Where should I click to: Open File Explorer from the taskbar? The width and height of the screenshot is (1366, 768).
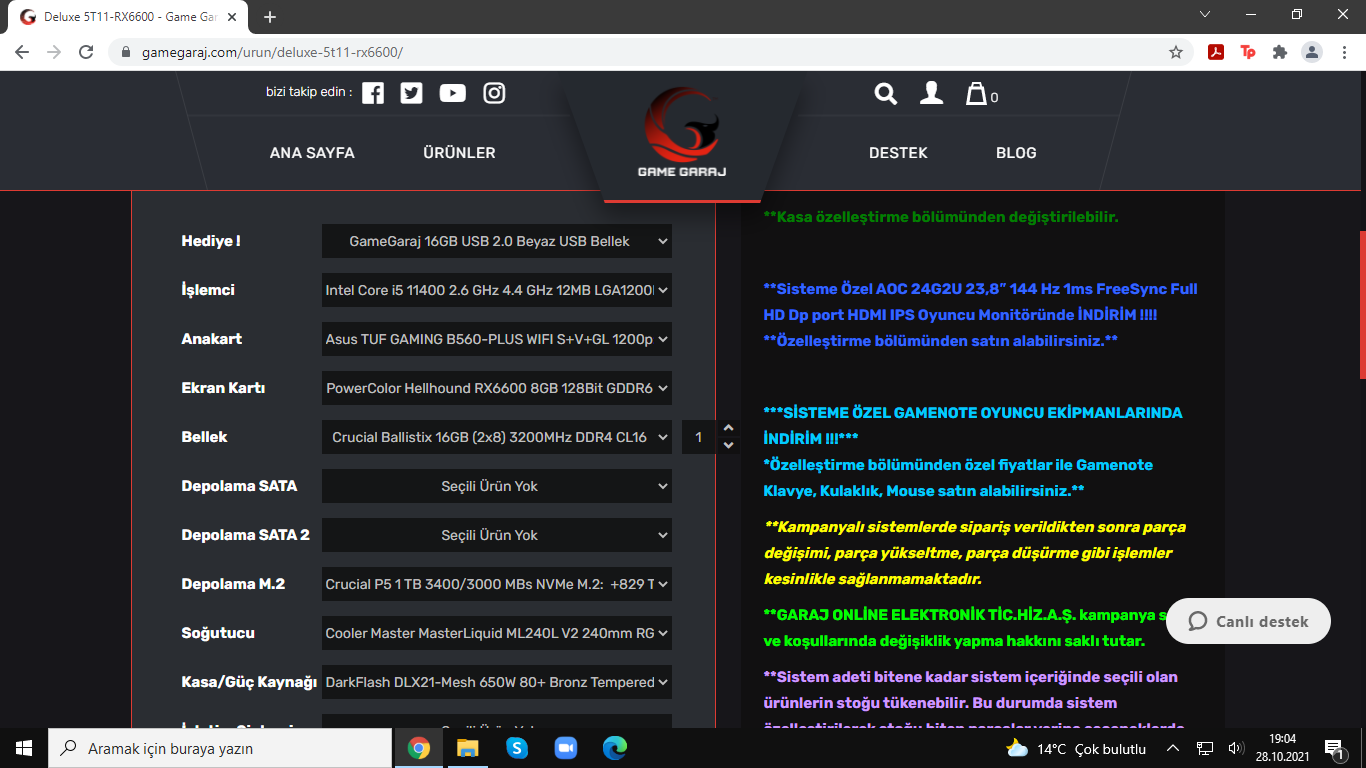coord(468,748)
